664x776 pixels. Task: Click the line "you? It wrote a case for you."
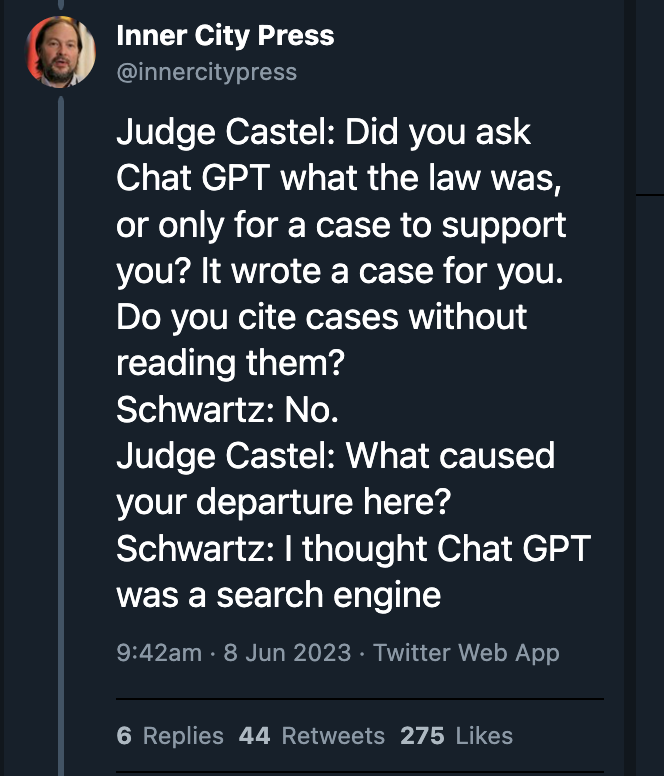click(x=340, y=271)
